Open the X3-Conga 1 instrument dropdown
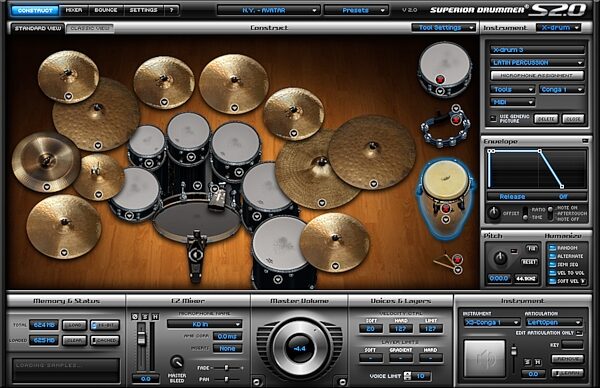The height and width of the screenshot is (388, 600). point(492,323)
